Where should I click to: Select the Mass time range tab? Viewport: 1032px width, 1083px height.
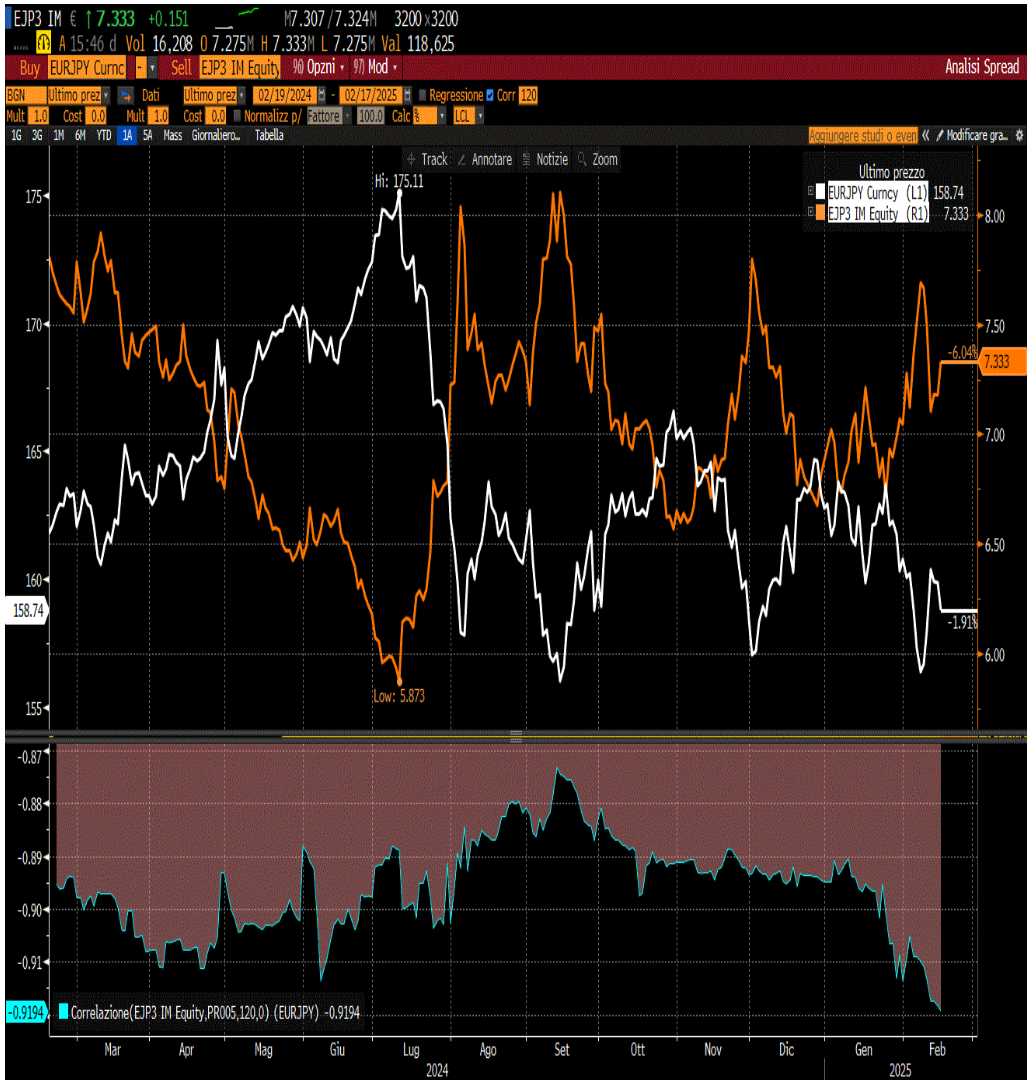click(173, 135)
